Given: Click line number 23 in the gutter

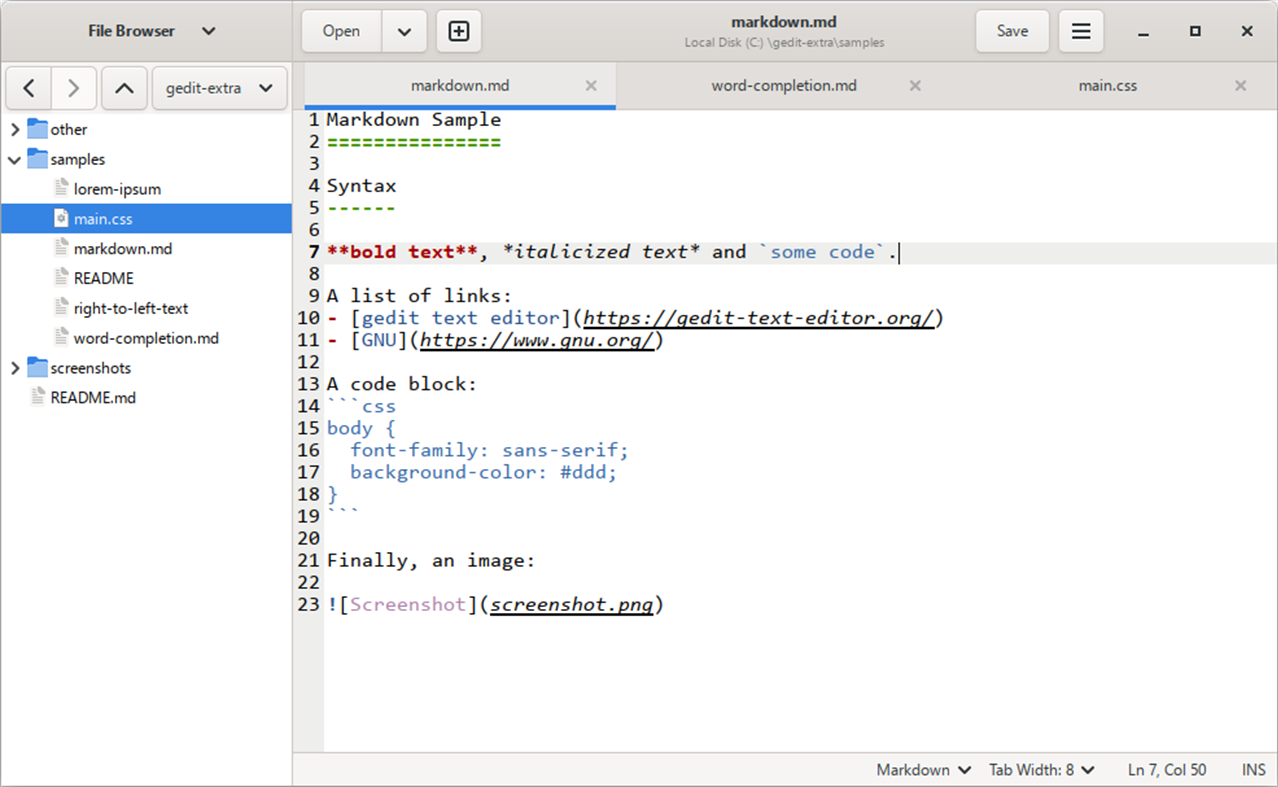Looking at the screenshot, I should [308, 604].
